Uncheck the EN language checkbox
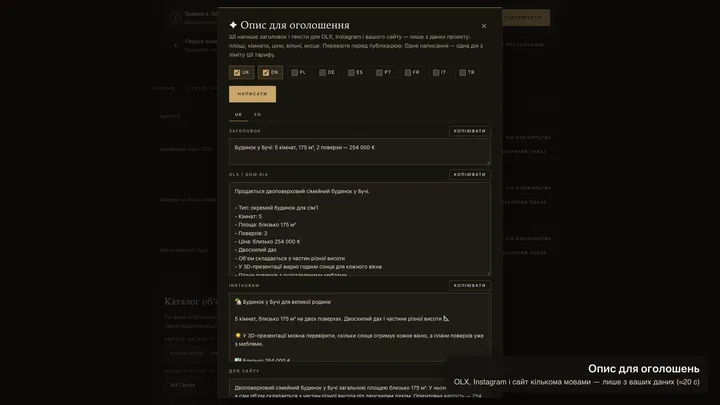 point(266,73)
